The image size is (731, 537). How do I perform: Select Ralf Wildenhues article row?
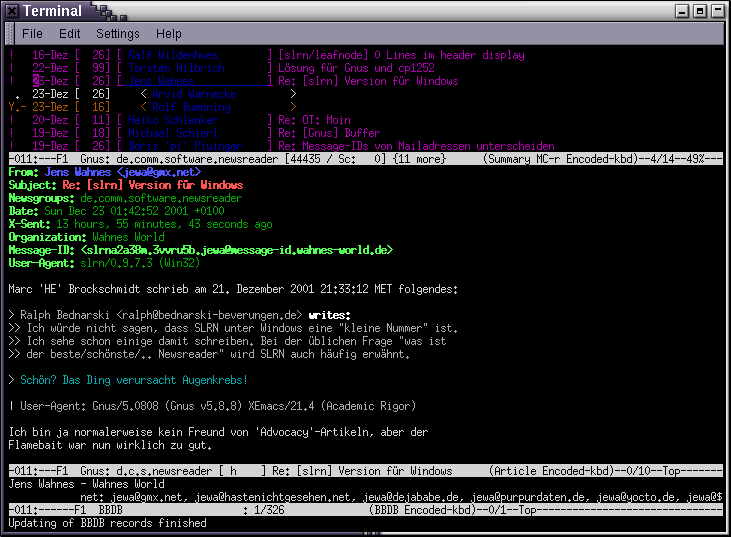(x=267, y=55)
